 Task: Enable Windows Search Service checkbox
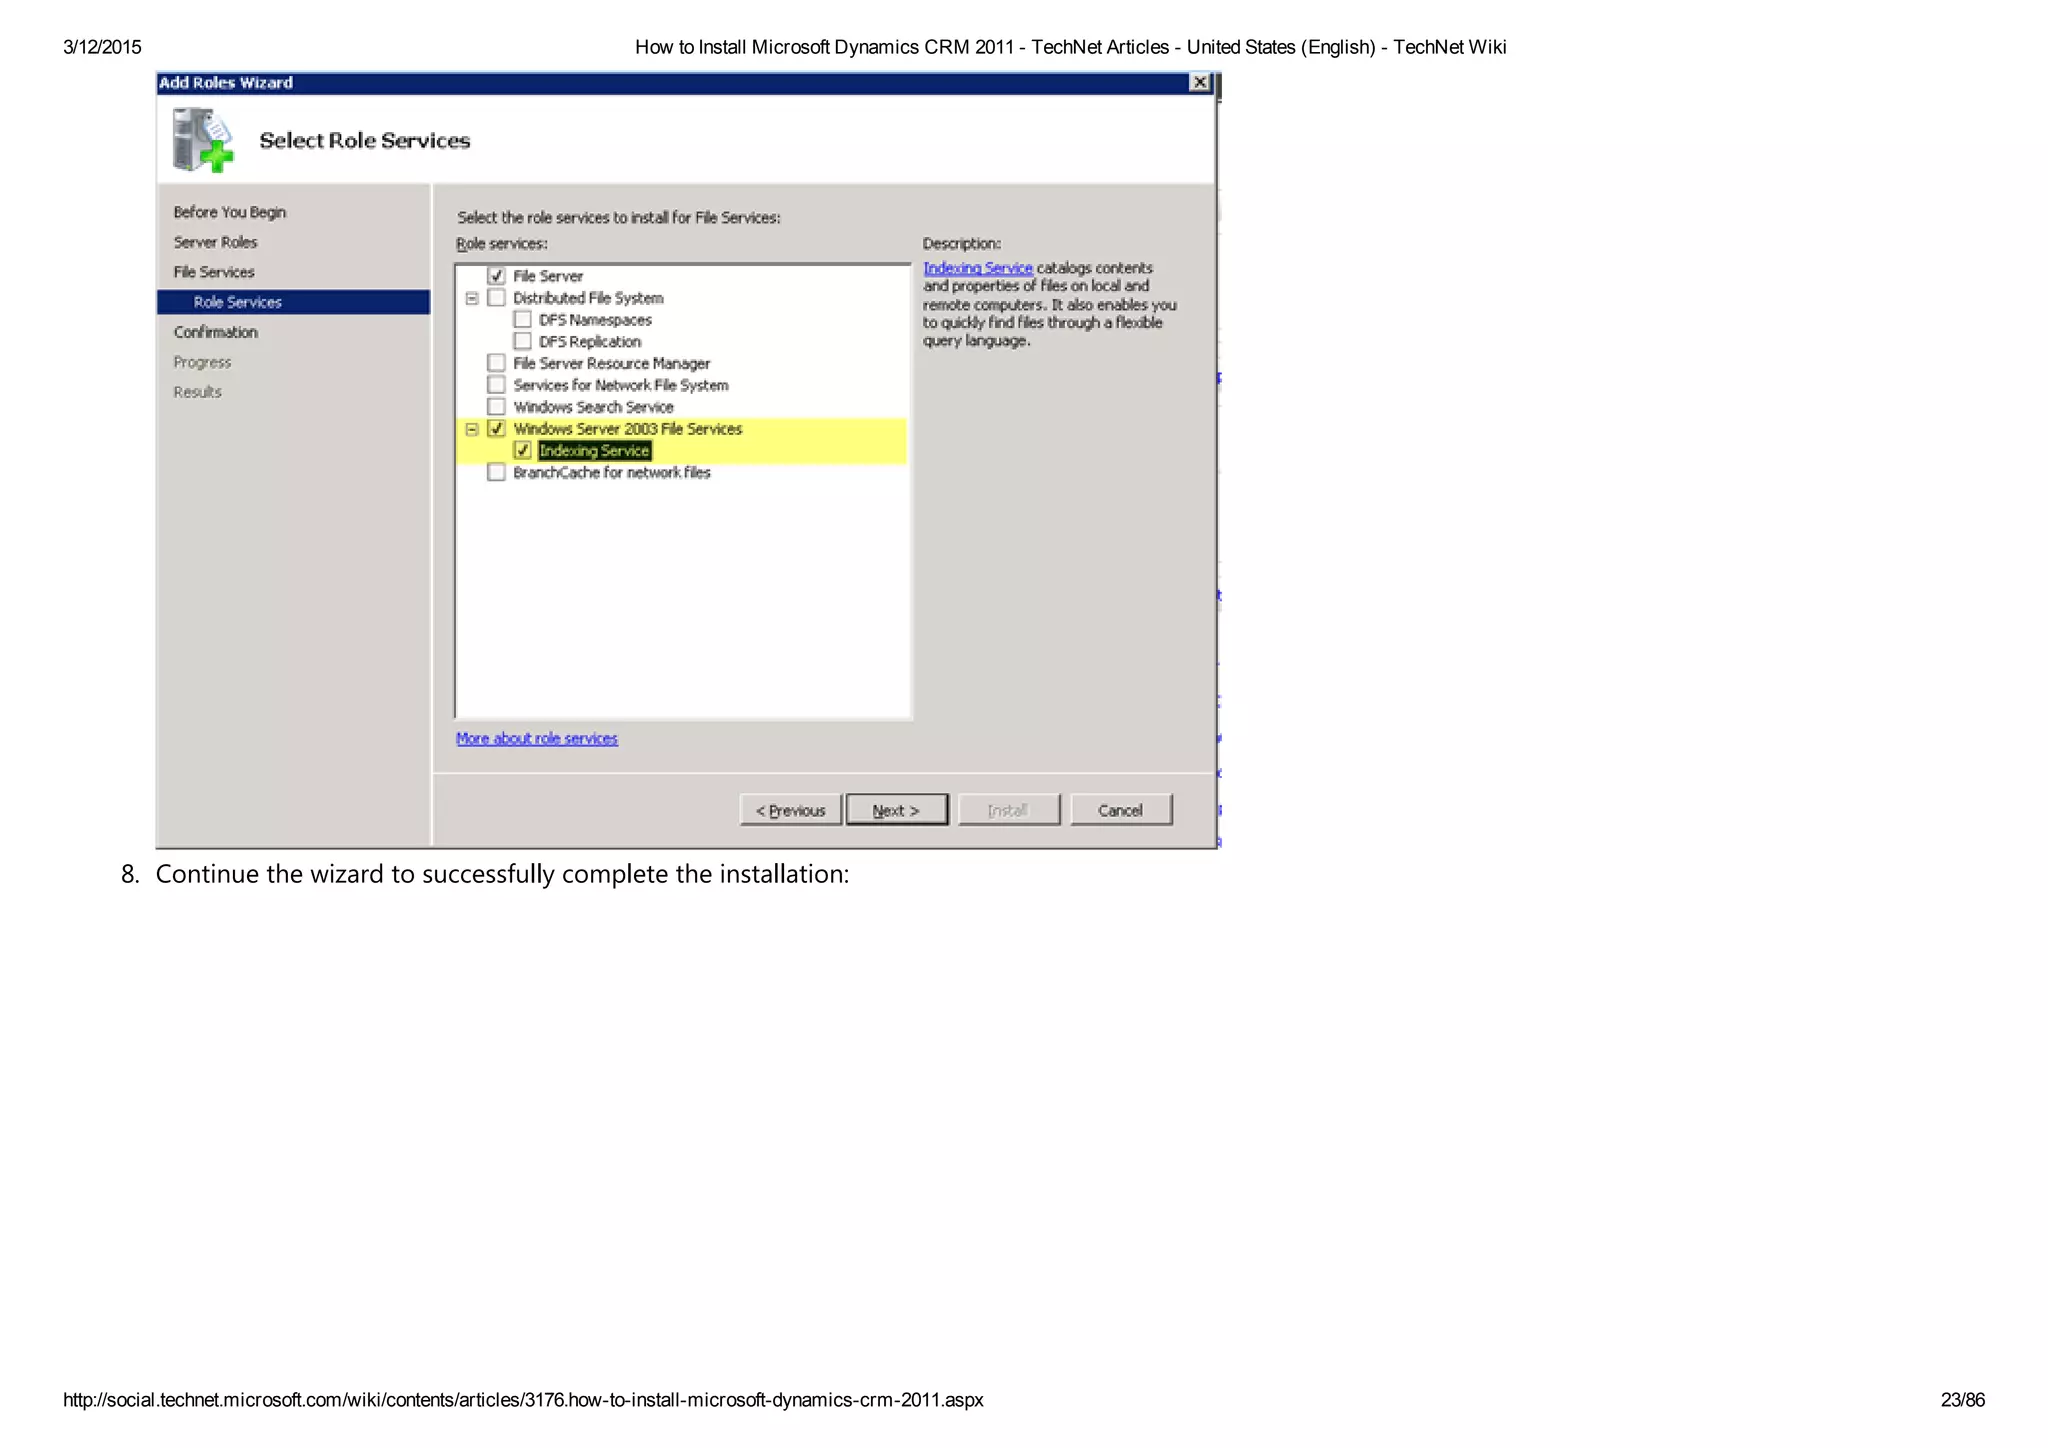496,407
